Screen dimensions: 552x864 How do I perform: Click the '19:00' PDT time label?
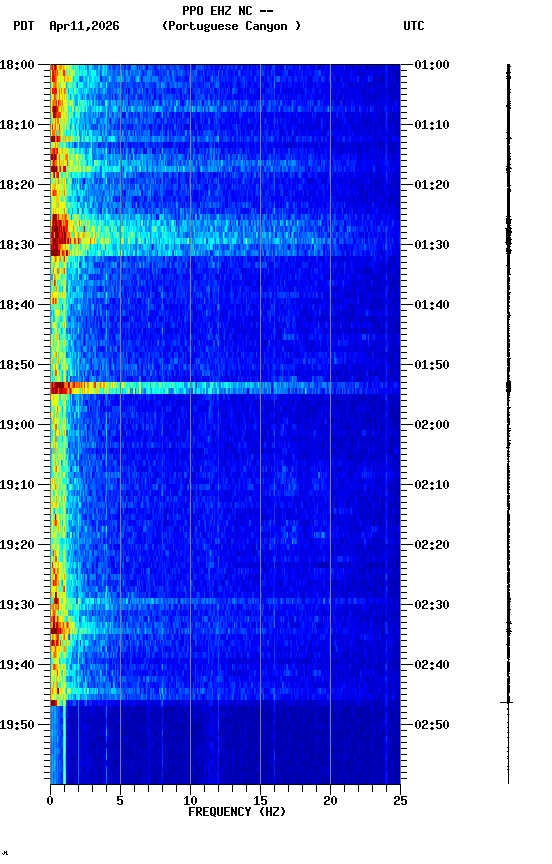point(17,425)
